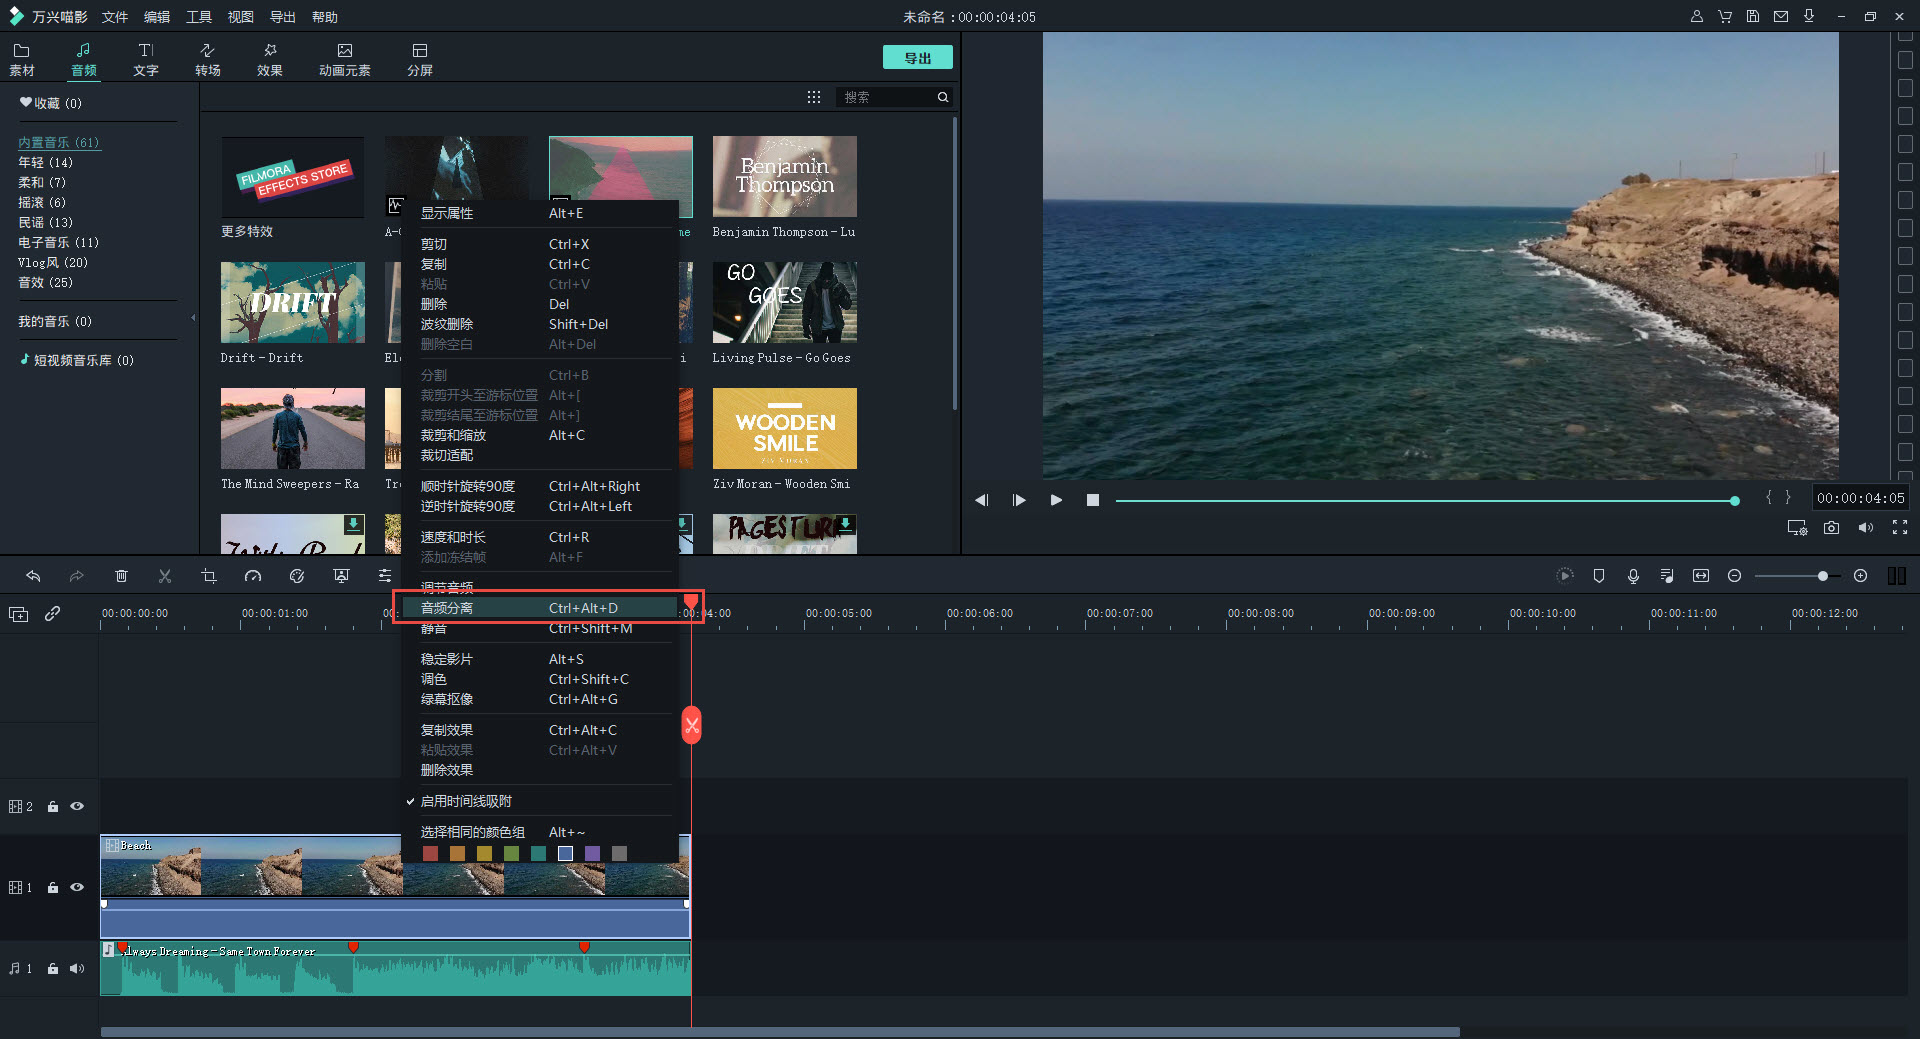Hide video track 2 using eye icon
1920x1039 pixels.
tap(77, 806)
